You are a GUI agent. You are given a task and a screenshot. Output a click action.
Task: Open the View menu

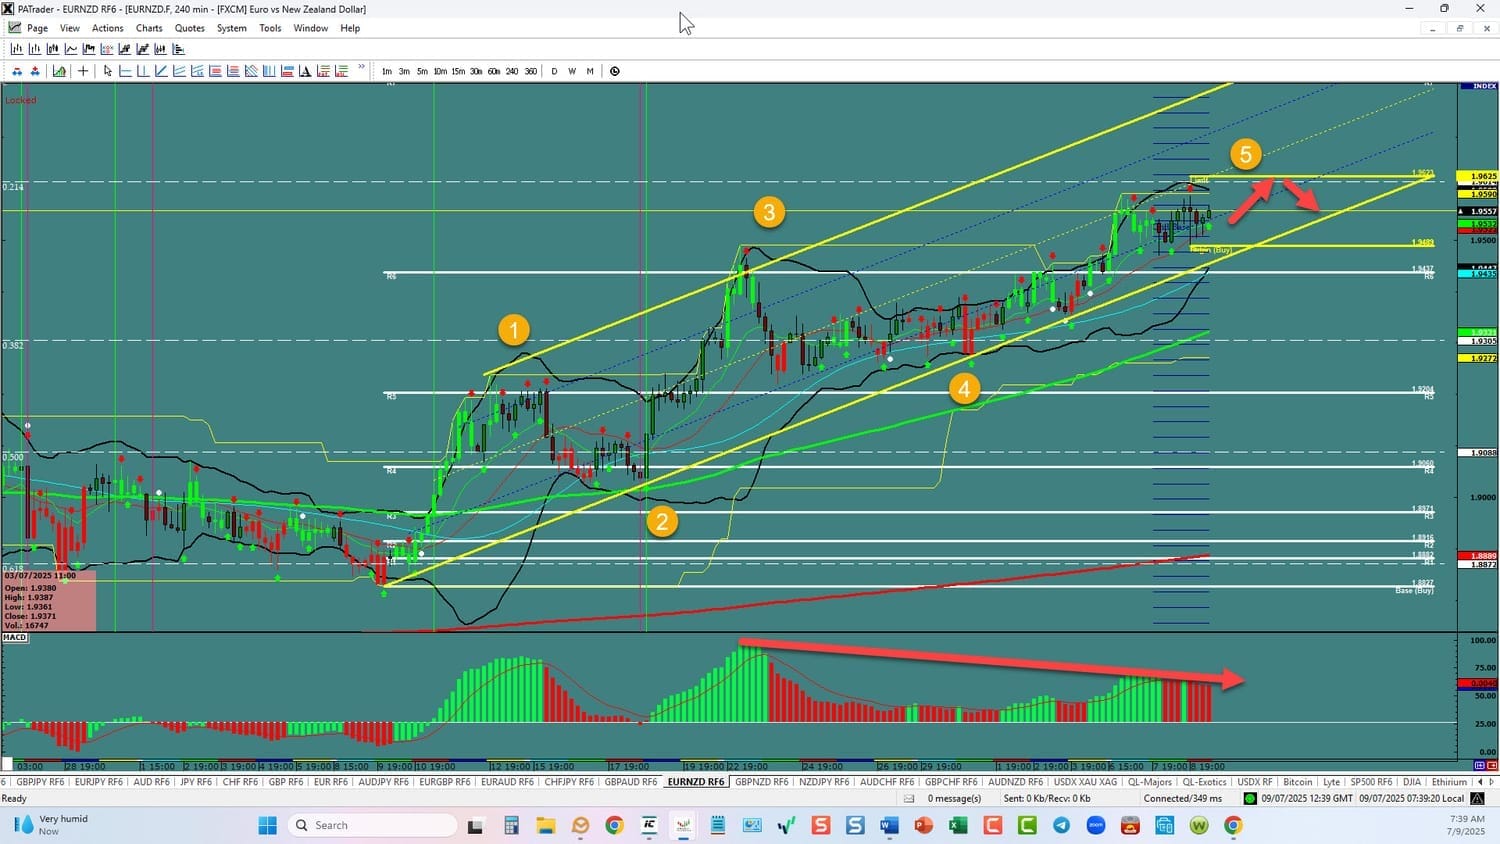pos(70,28)
